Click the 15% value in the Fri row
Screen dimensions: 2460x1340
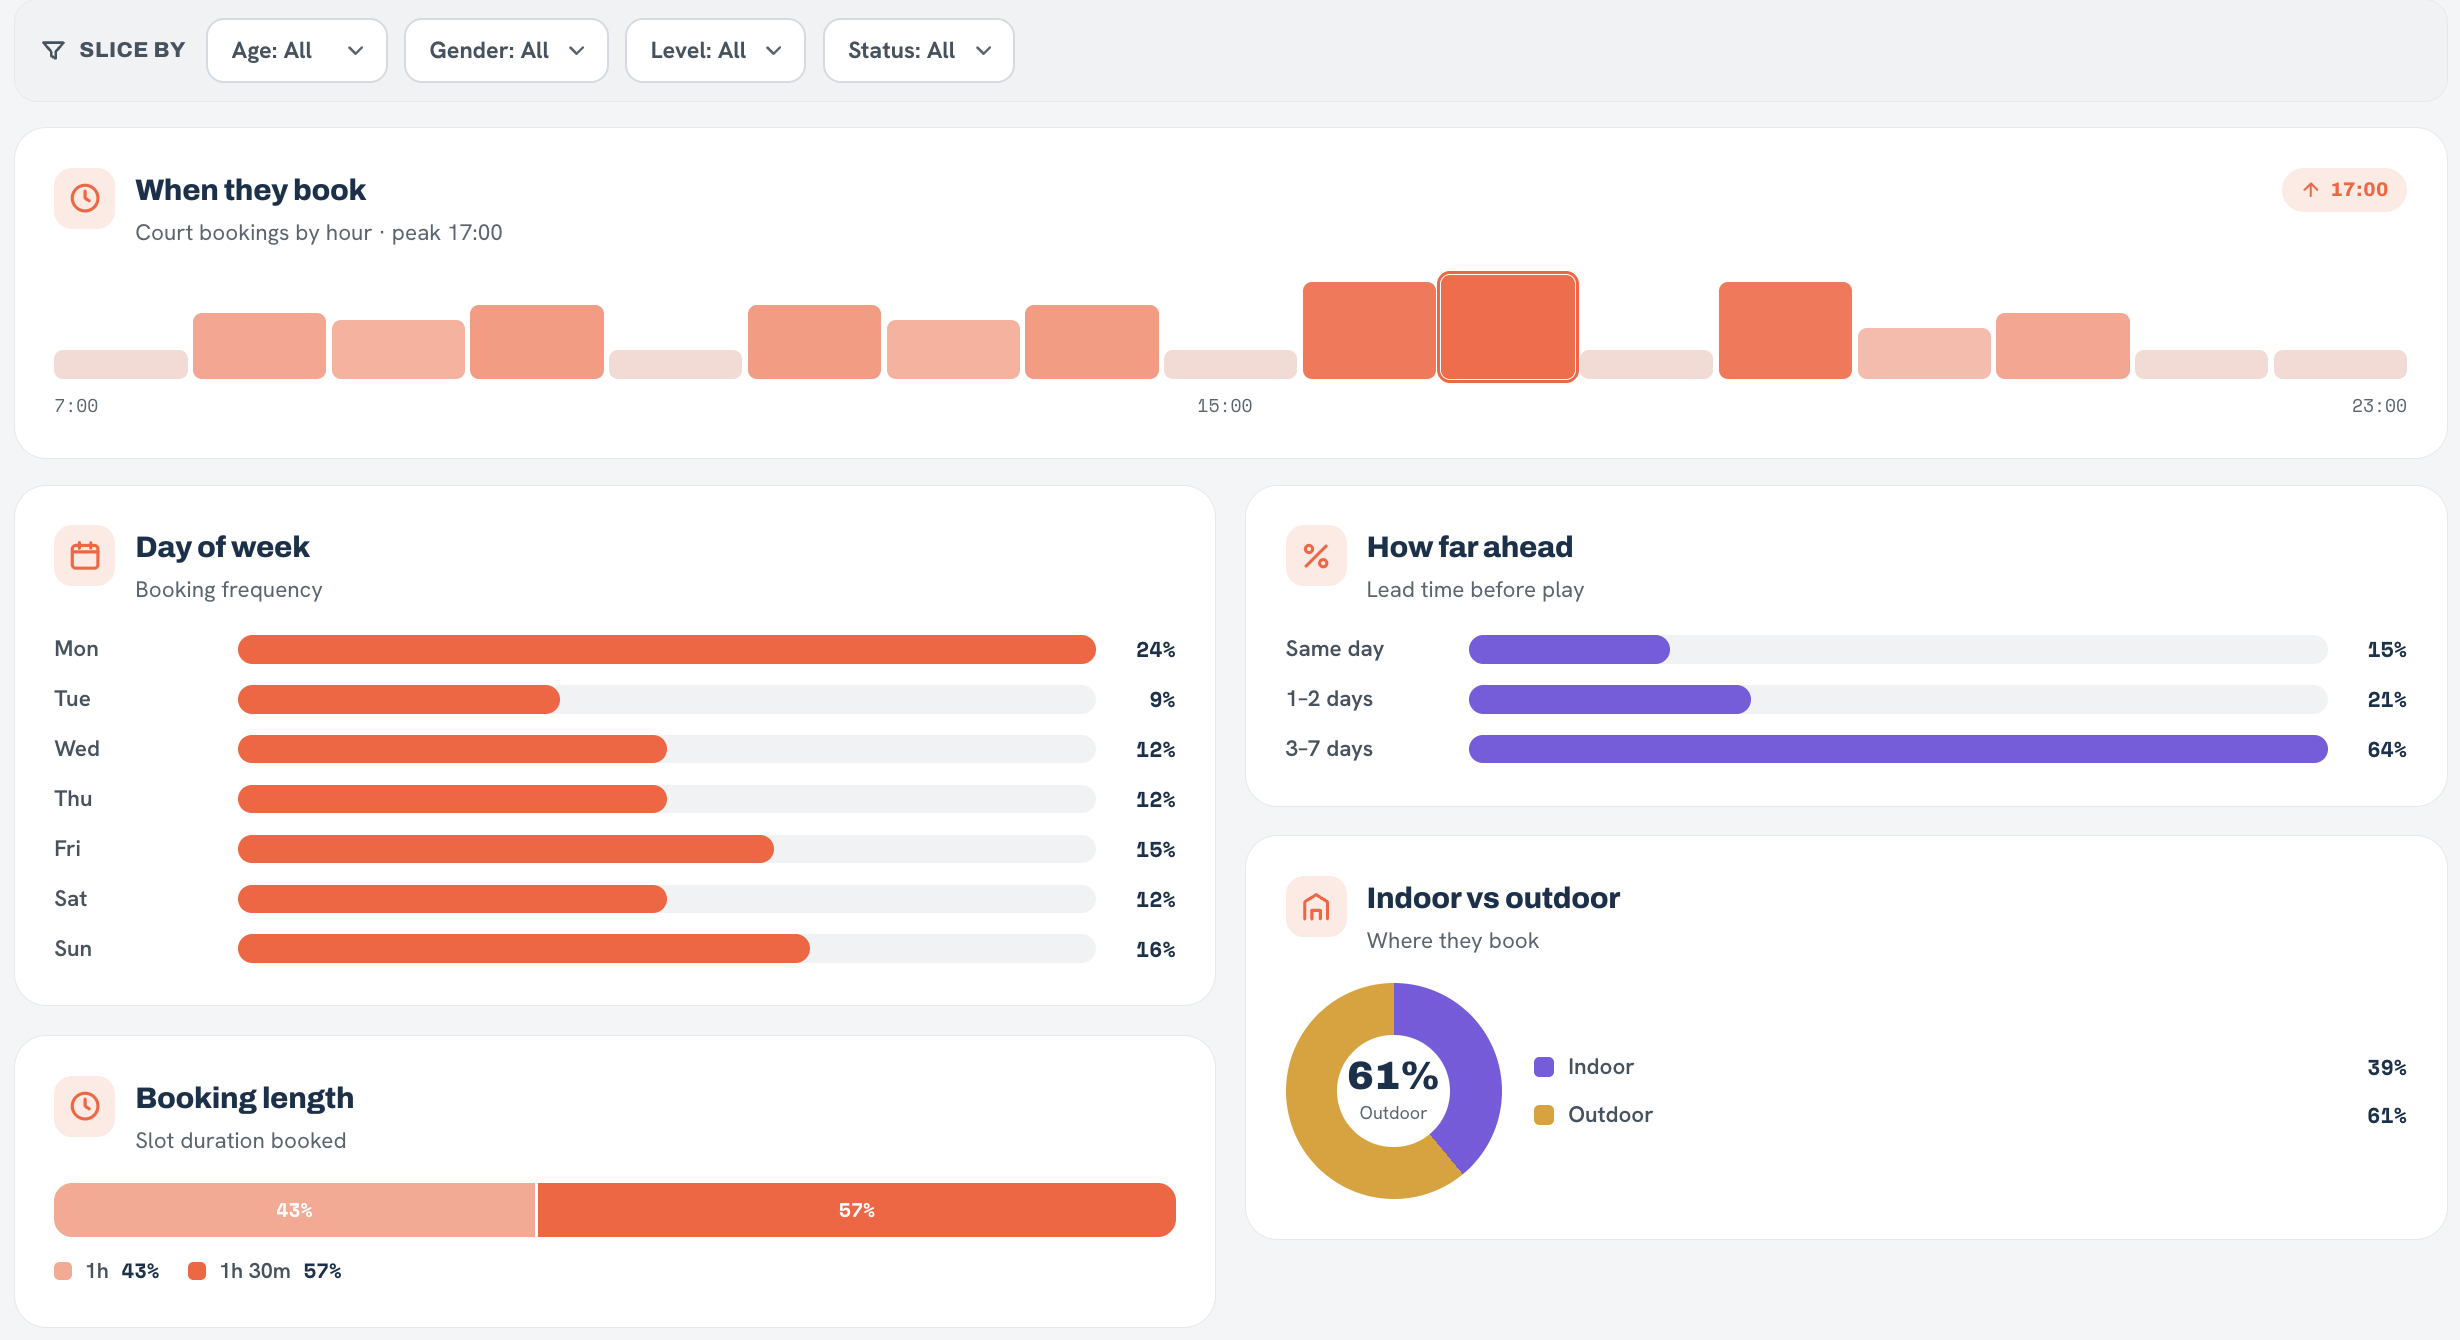click(1156, 850)
